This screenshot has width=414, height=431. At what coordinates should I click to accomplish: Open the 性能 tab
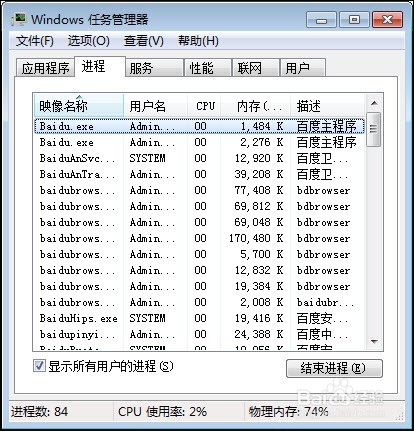pyautogui.click(x=208, y=68)
